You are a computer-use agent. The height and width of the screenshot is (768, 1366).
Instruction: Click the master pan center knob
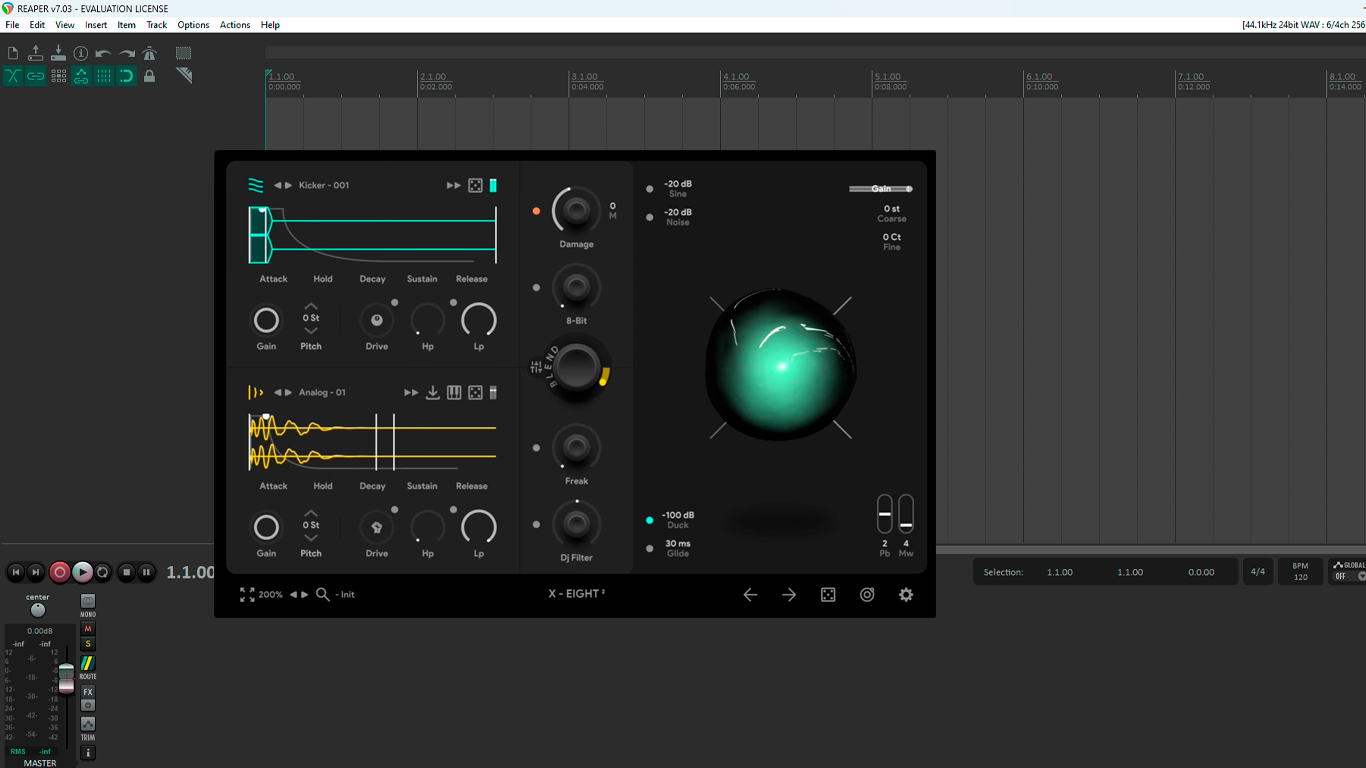pyautogui.click(x=38, y=610)
